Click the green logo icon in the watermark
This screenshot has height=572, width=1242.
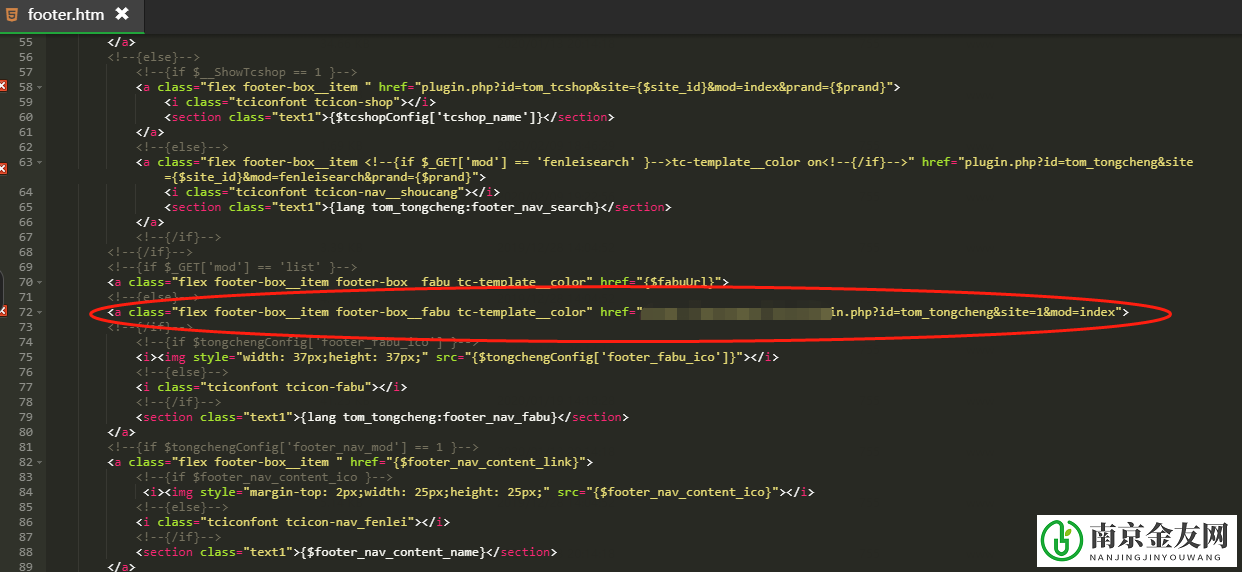[x=1061, y=541]
